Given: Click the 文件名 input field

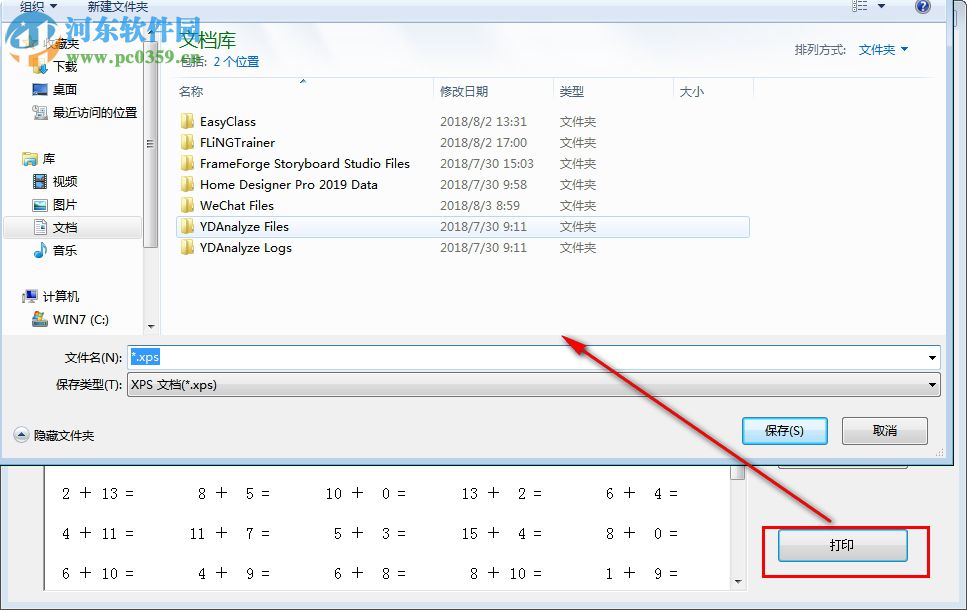Looking at the screenshot, I should click(x=533, y=357).
